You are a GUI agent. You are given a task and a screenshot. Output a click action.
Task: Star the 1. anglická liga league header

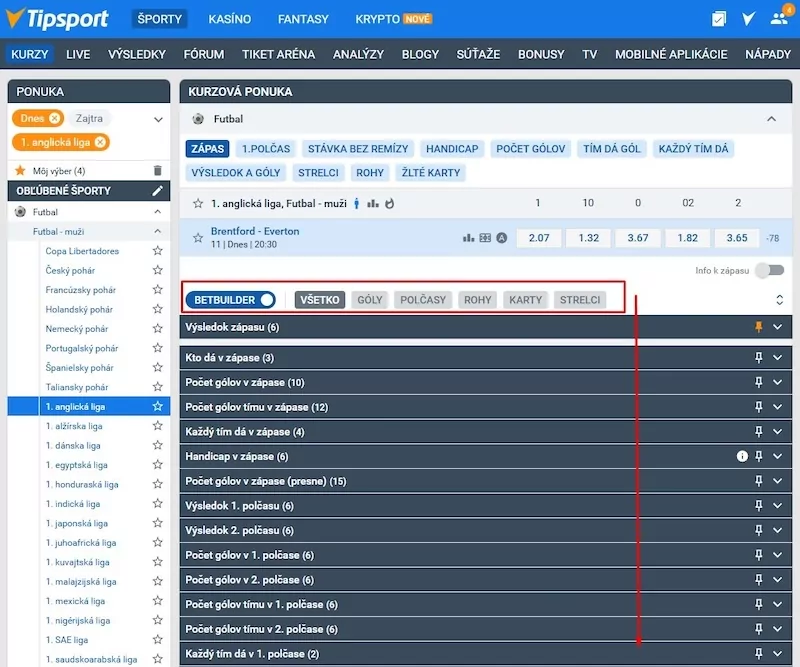[x=198, y=204]
